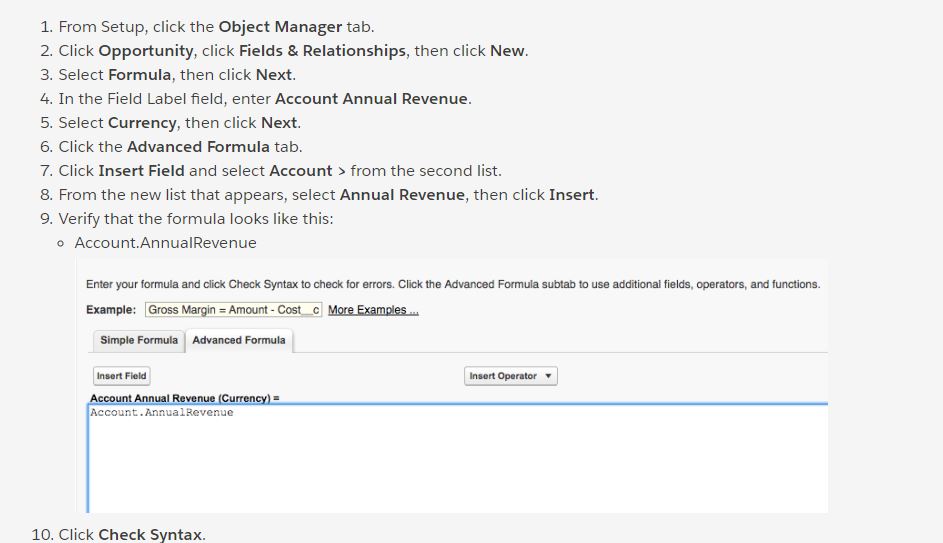Switch to the Simple Formula tab

tap(138, 340)
